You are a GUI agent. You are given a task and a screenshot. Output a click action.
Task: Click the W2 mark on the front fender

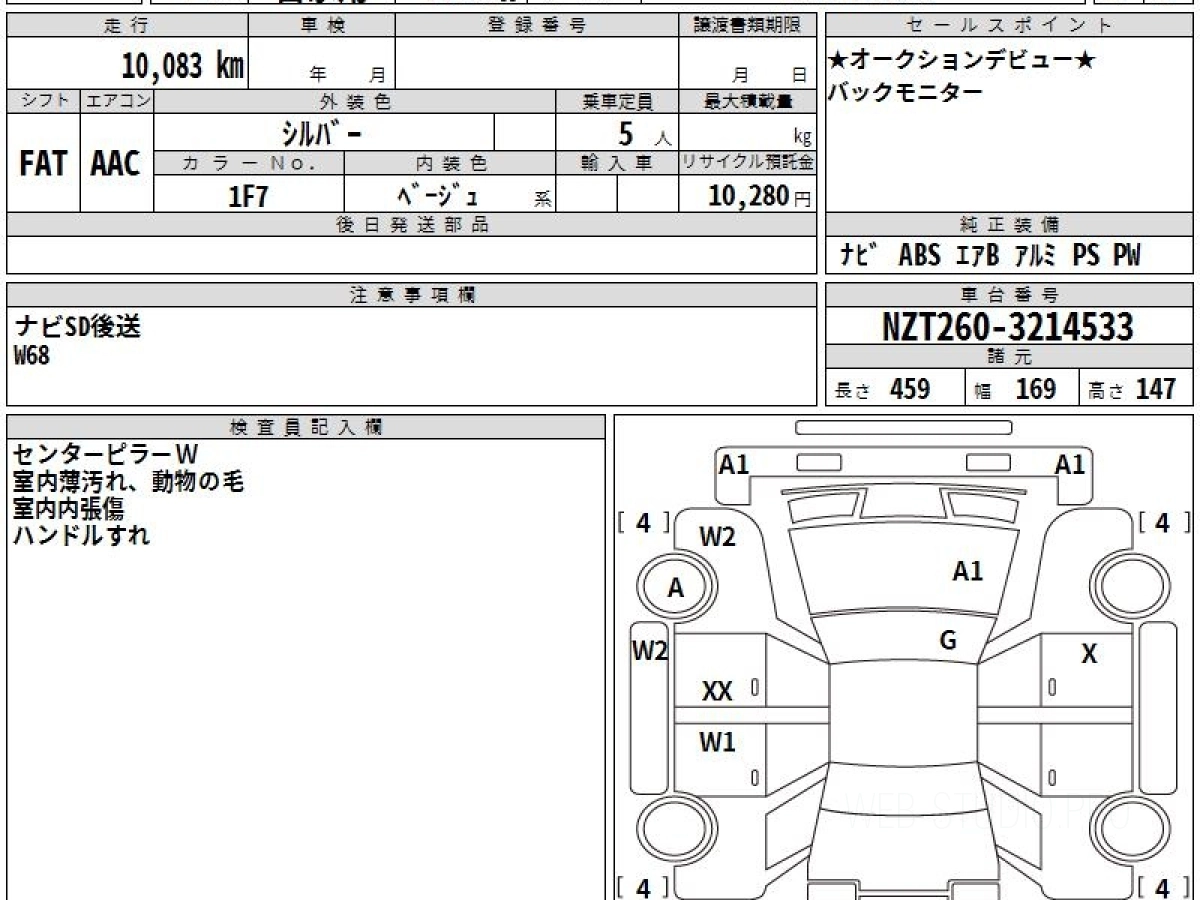717,538
